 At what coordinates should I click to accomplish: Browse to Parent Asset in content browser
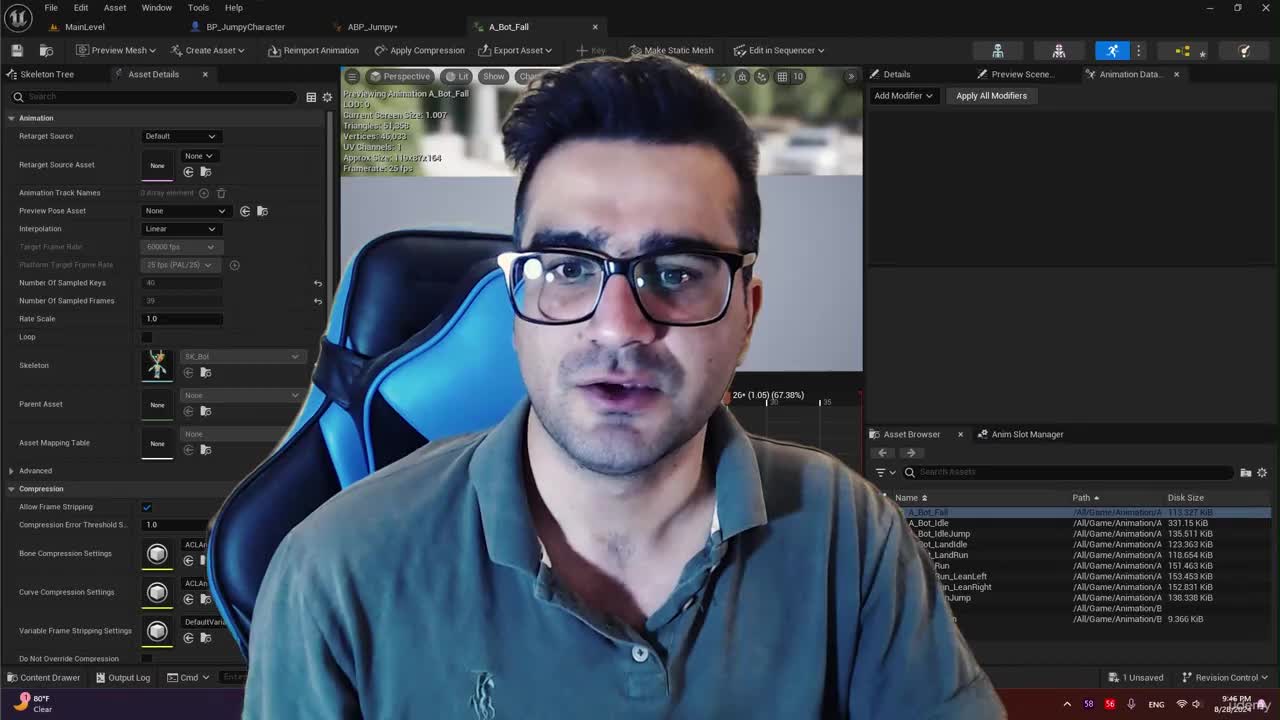click(x=206, y=410)
